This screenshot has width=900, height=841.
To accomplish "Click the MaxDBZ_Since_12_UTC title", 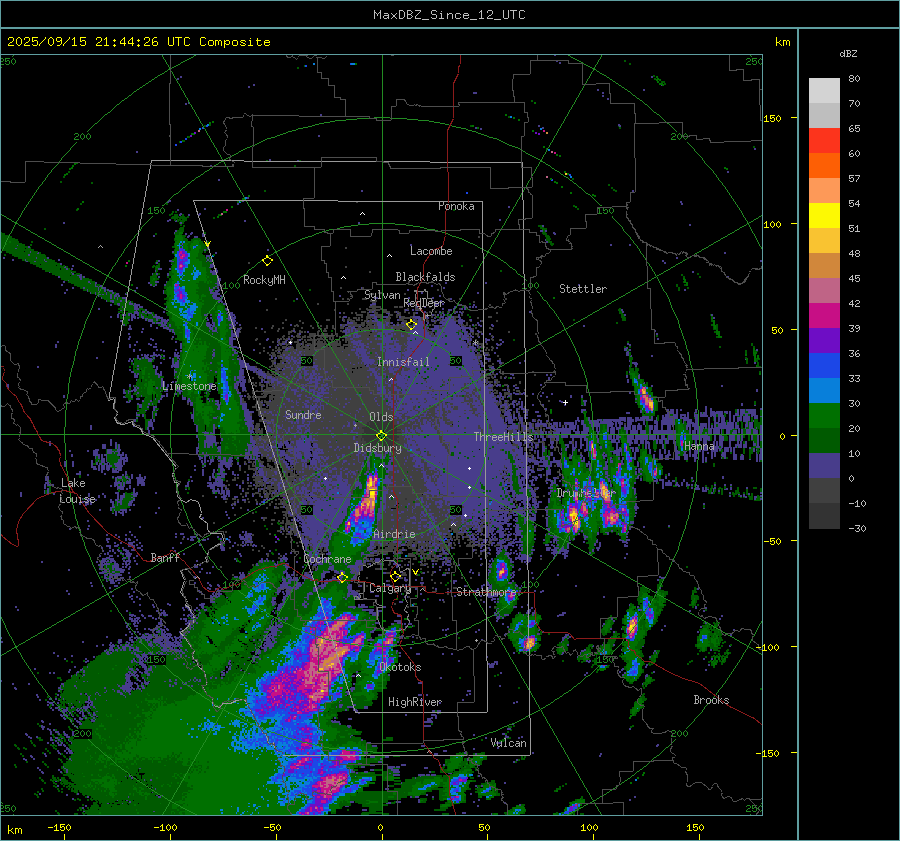I will click(449, 15).
